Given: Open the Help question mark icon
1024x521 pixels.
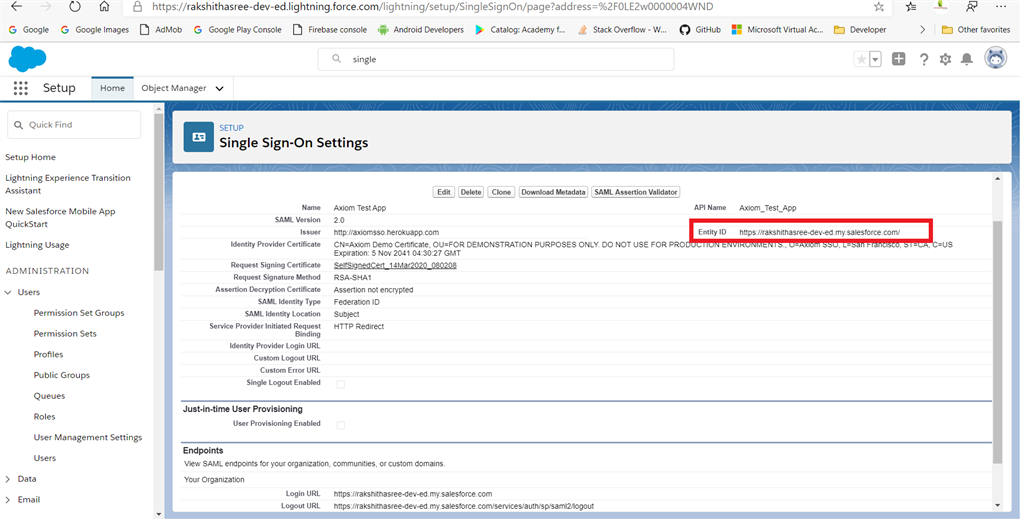Looking at the screenshot, I should [x=923, y=59].
